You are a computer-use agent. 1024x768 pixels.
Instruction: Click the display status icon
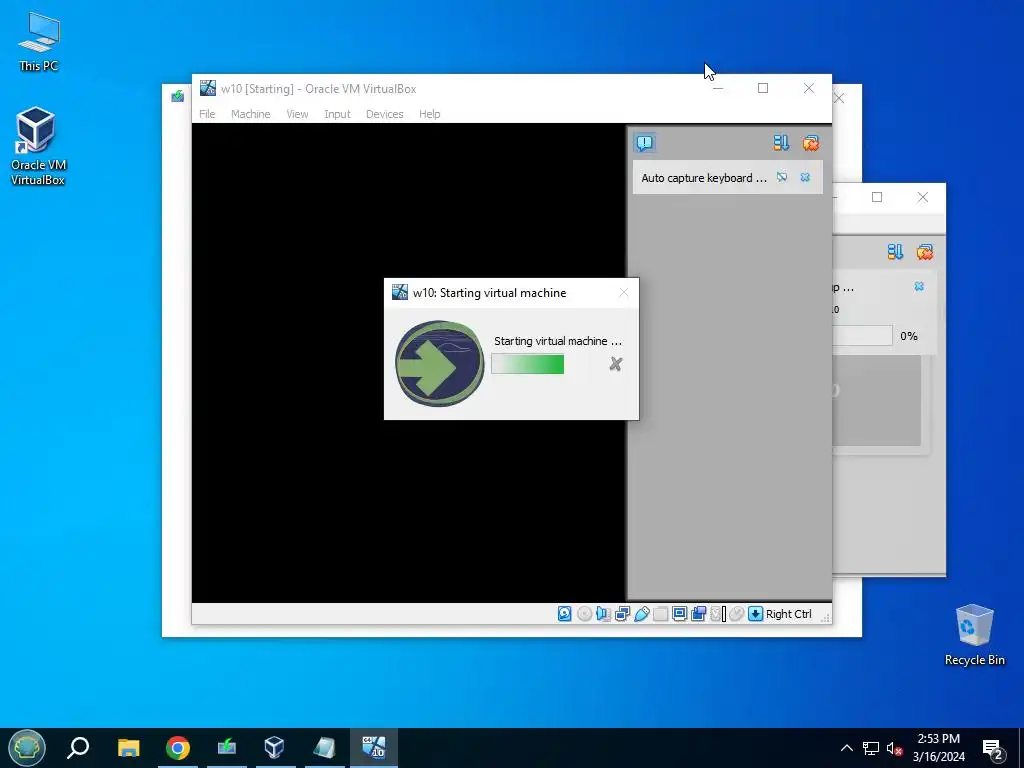[x=679, y=614]
